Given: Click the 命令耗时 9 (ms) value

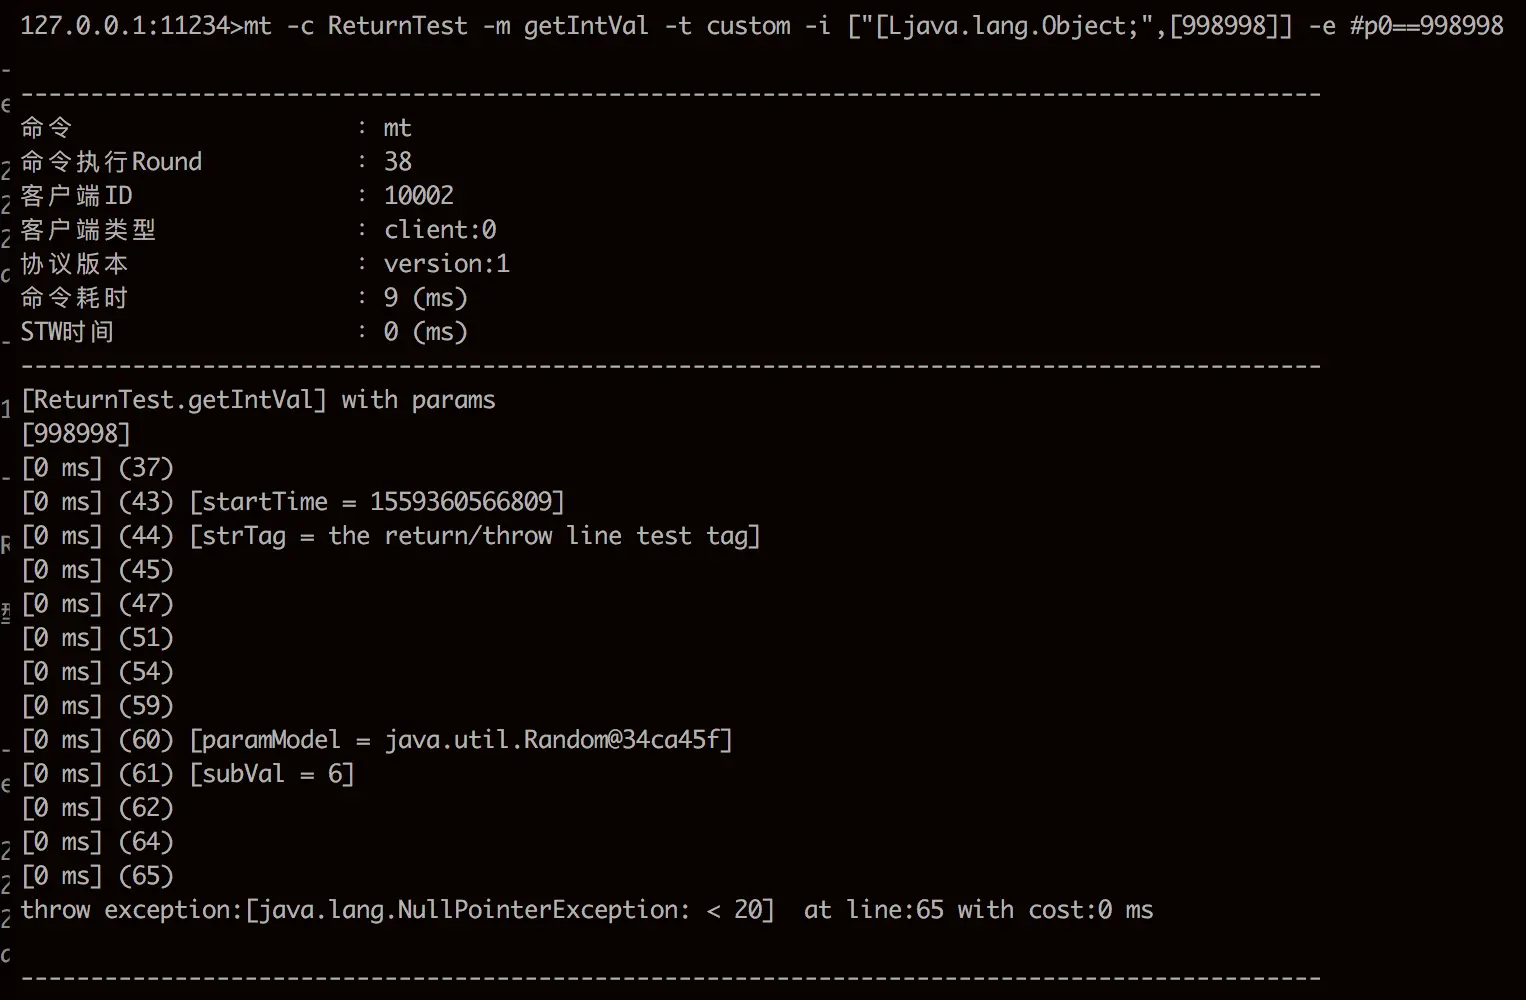Looking at the screenshot, I should [426, 298].
